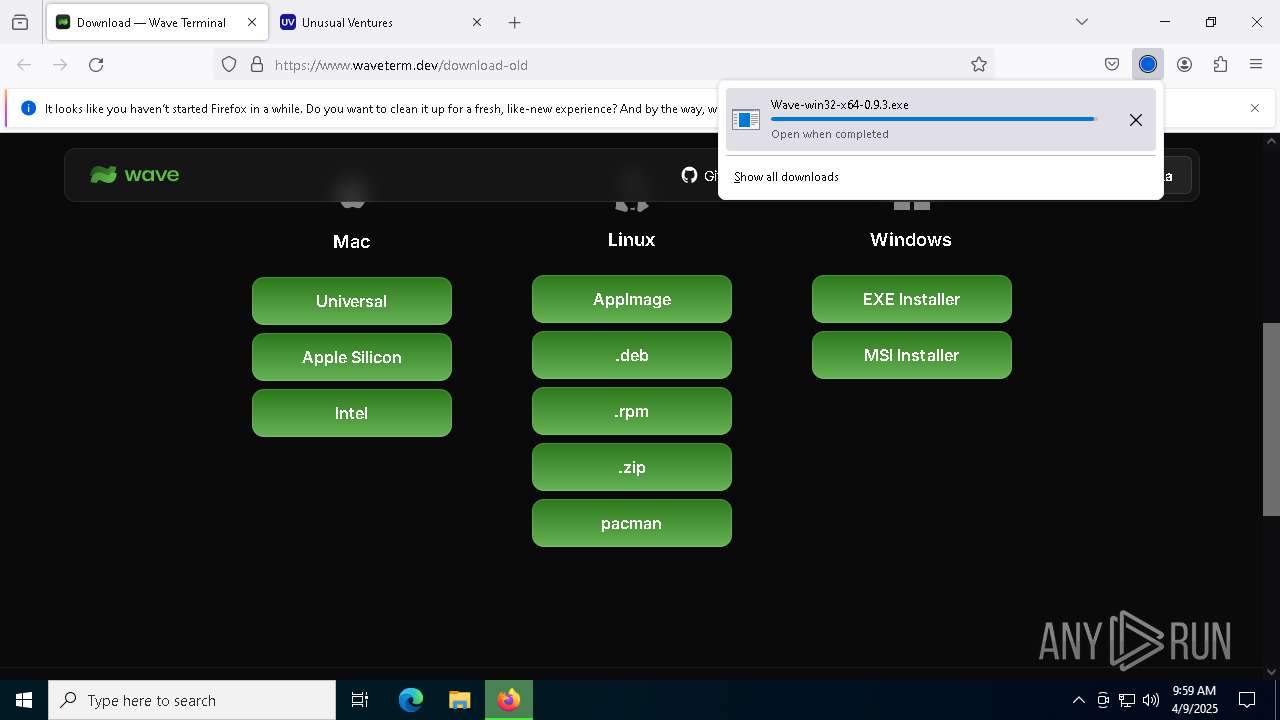Download Linux AppImage
The height and width of the screenshot is (720, 1280).
[632, 299]
